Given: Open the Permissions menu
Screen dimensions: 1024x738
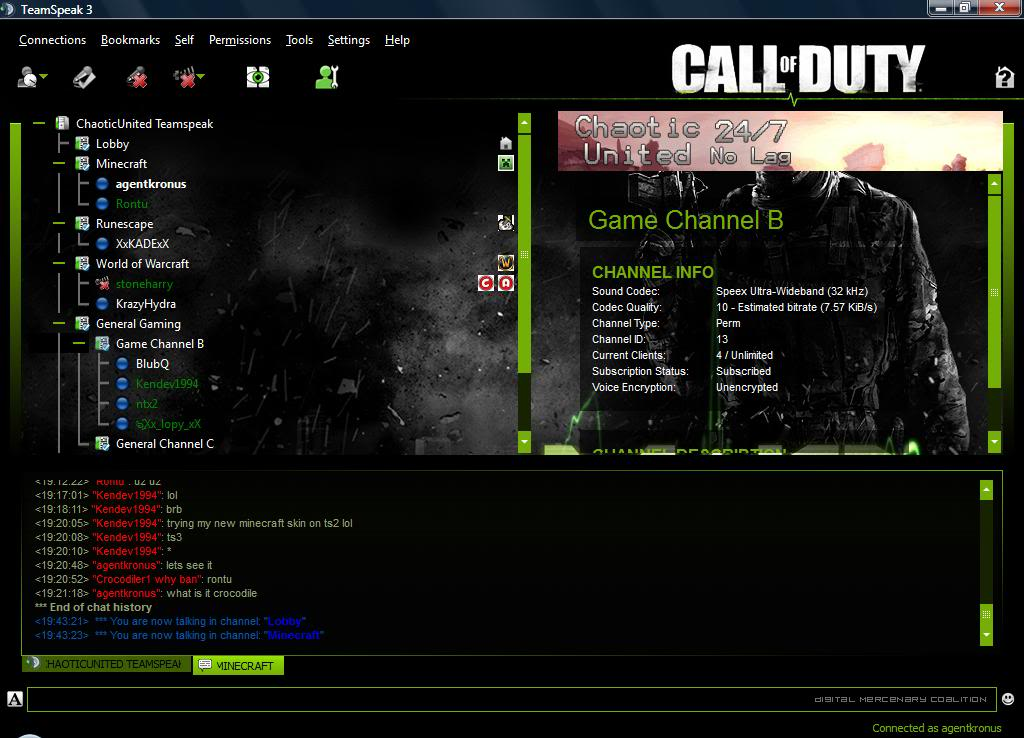Looking at the screenshot, I should coord(240,40).
